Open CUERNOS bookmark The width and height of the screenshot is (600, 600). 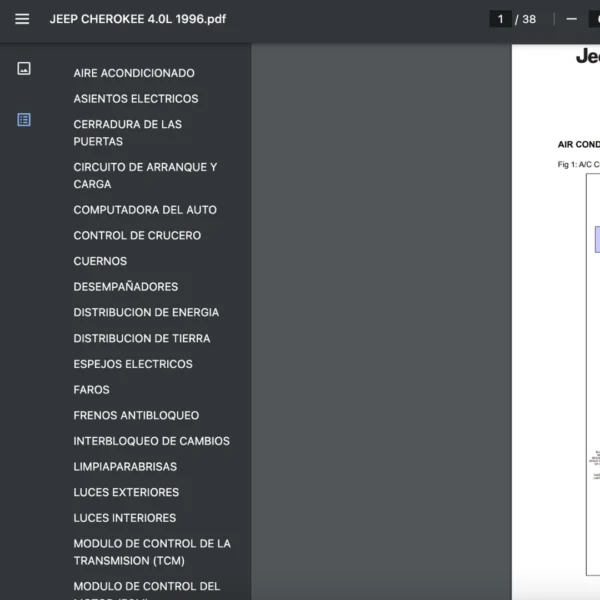100,261
